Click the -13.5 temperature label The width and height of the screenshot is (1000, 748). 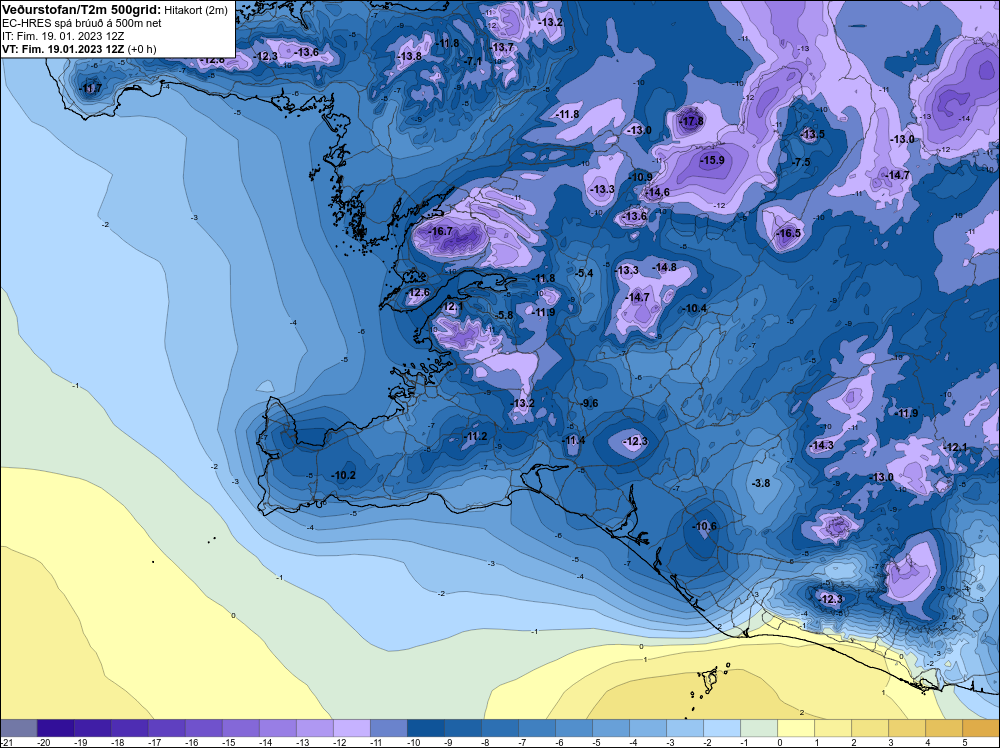click(x=812, y=134)
